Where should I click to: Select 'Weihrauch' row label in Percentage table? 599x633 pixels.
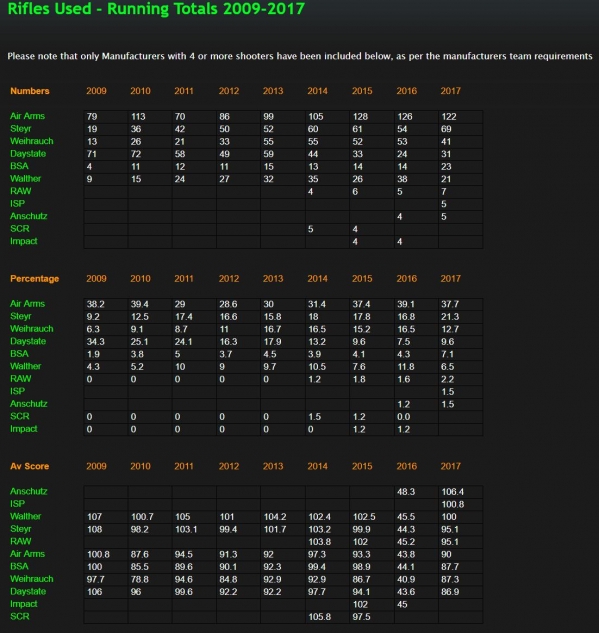31,329
